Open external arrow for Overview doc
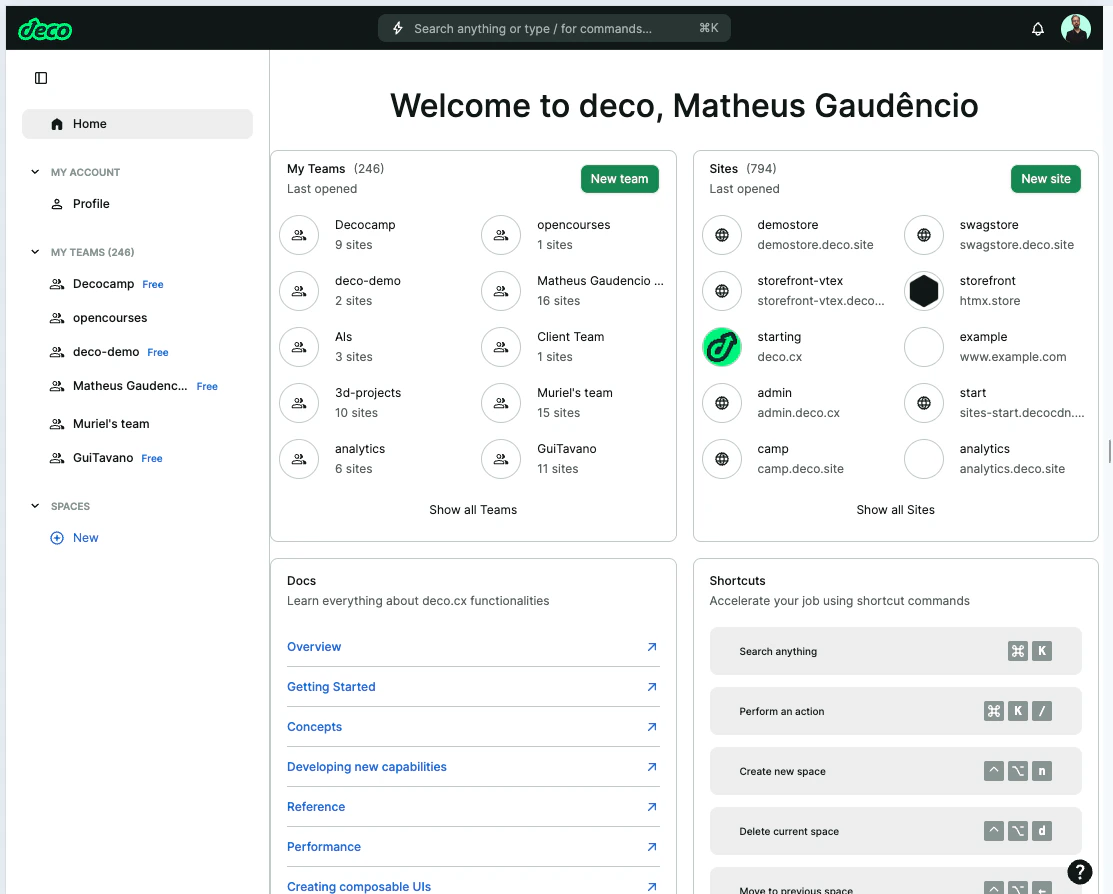Viewport: 1113px width, 894px height. click(x=652, y=647)
